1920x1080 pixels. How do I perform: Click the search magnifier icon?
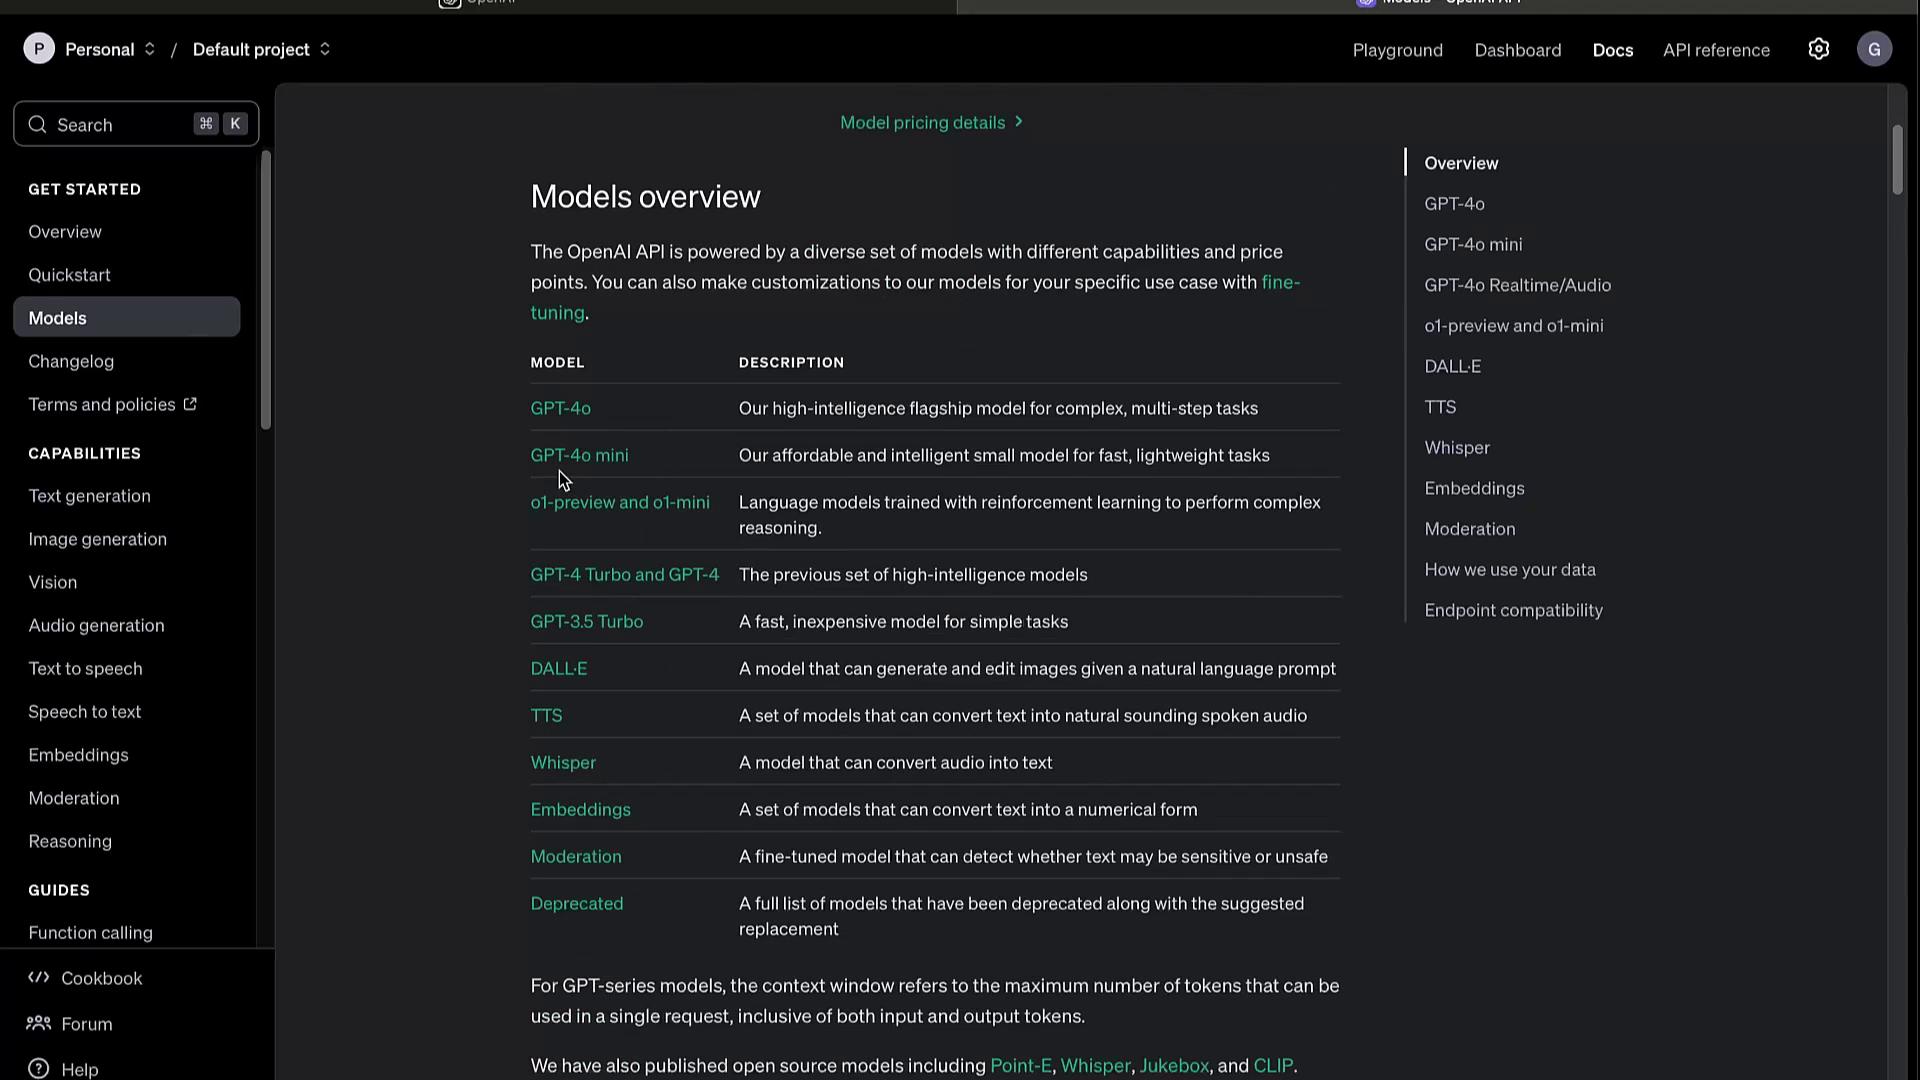[38, 125]
